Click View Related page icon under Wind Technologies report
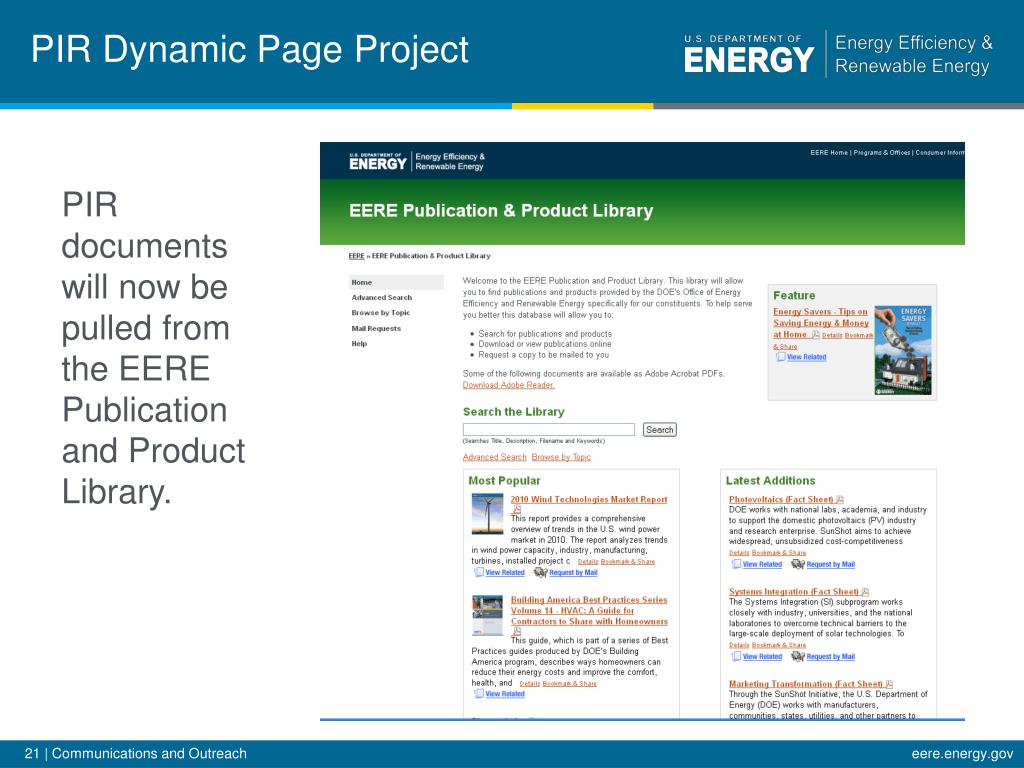The height and width of the screenshot is (768, 1024). click(478, 572)
